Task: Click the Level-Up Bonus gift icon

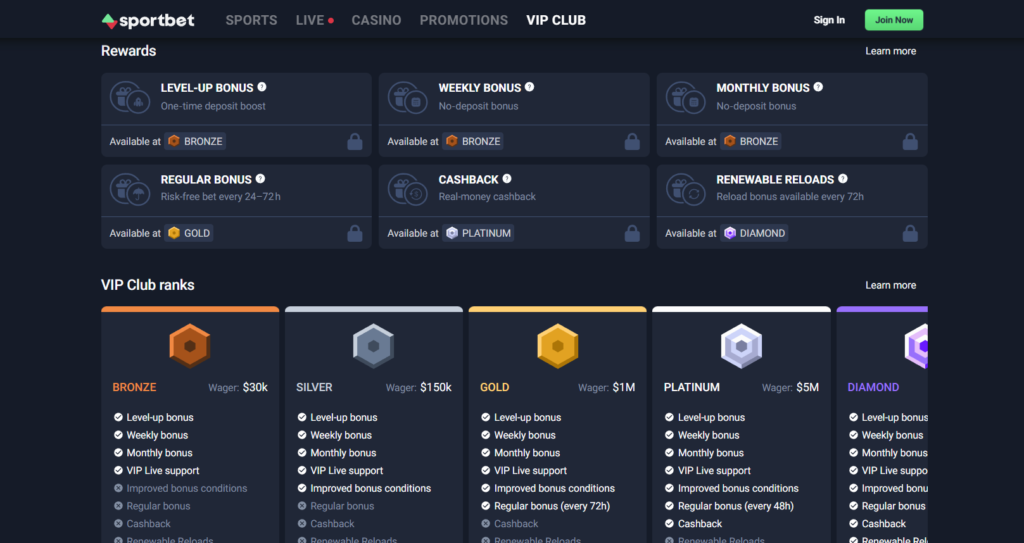Action: (130, 98)
